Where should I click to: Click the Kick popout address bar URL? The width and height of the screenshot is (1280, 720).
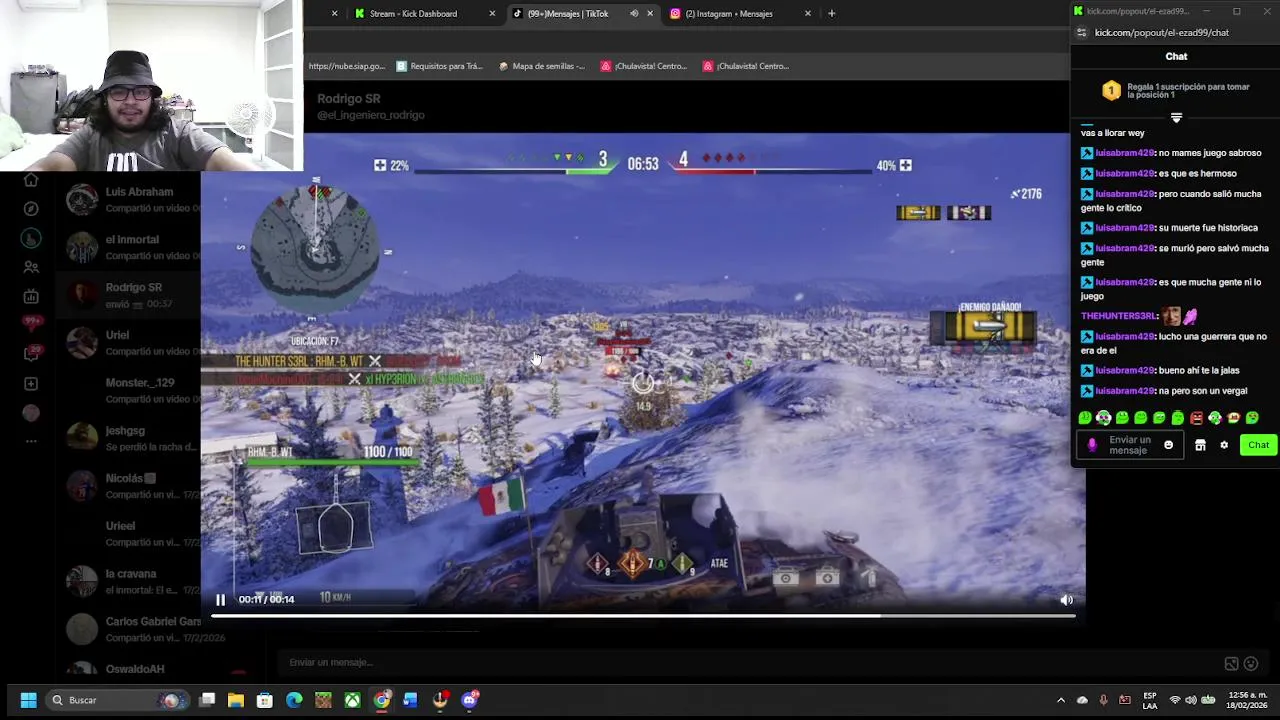pos(1162,33)
